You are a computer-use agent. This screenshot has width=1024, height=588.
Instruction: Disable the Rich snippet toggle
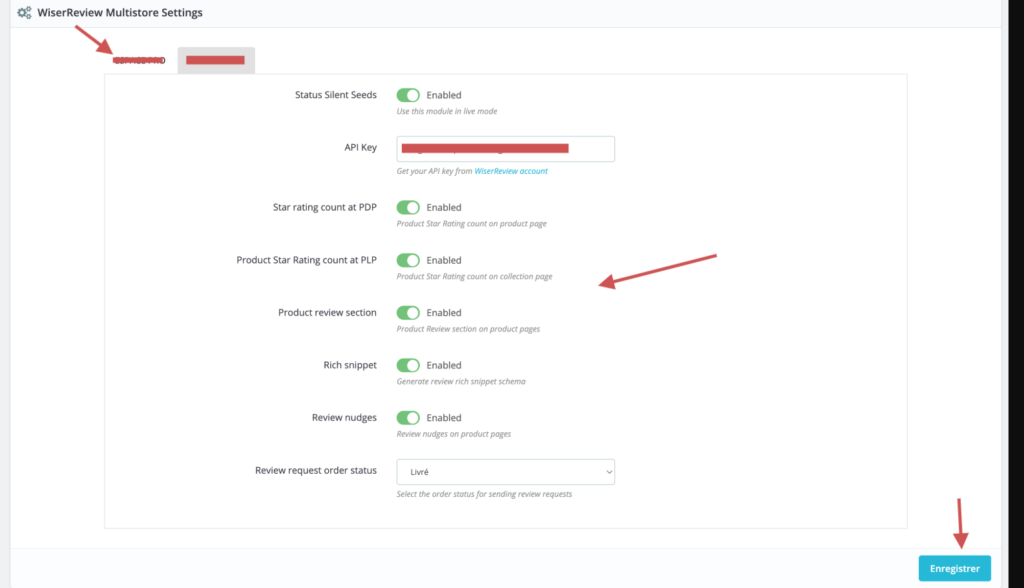408,365
